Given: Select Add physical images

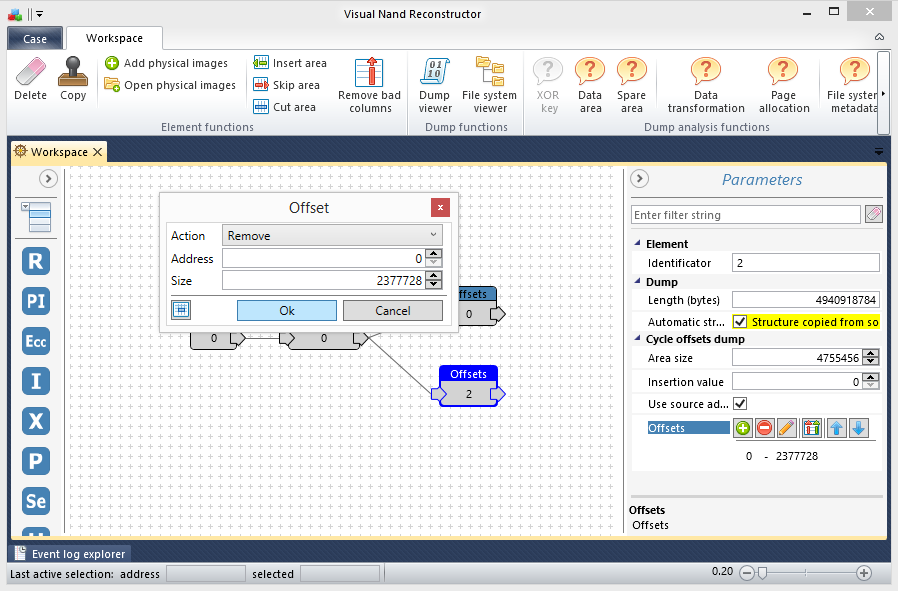Looking at the screenshot, I should (166, 63).
